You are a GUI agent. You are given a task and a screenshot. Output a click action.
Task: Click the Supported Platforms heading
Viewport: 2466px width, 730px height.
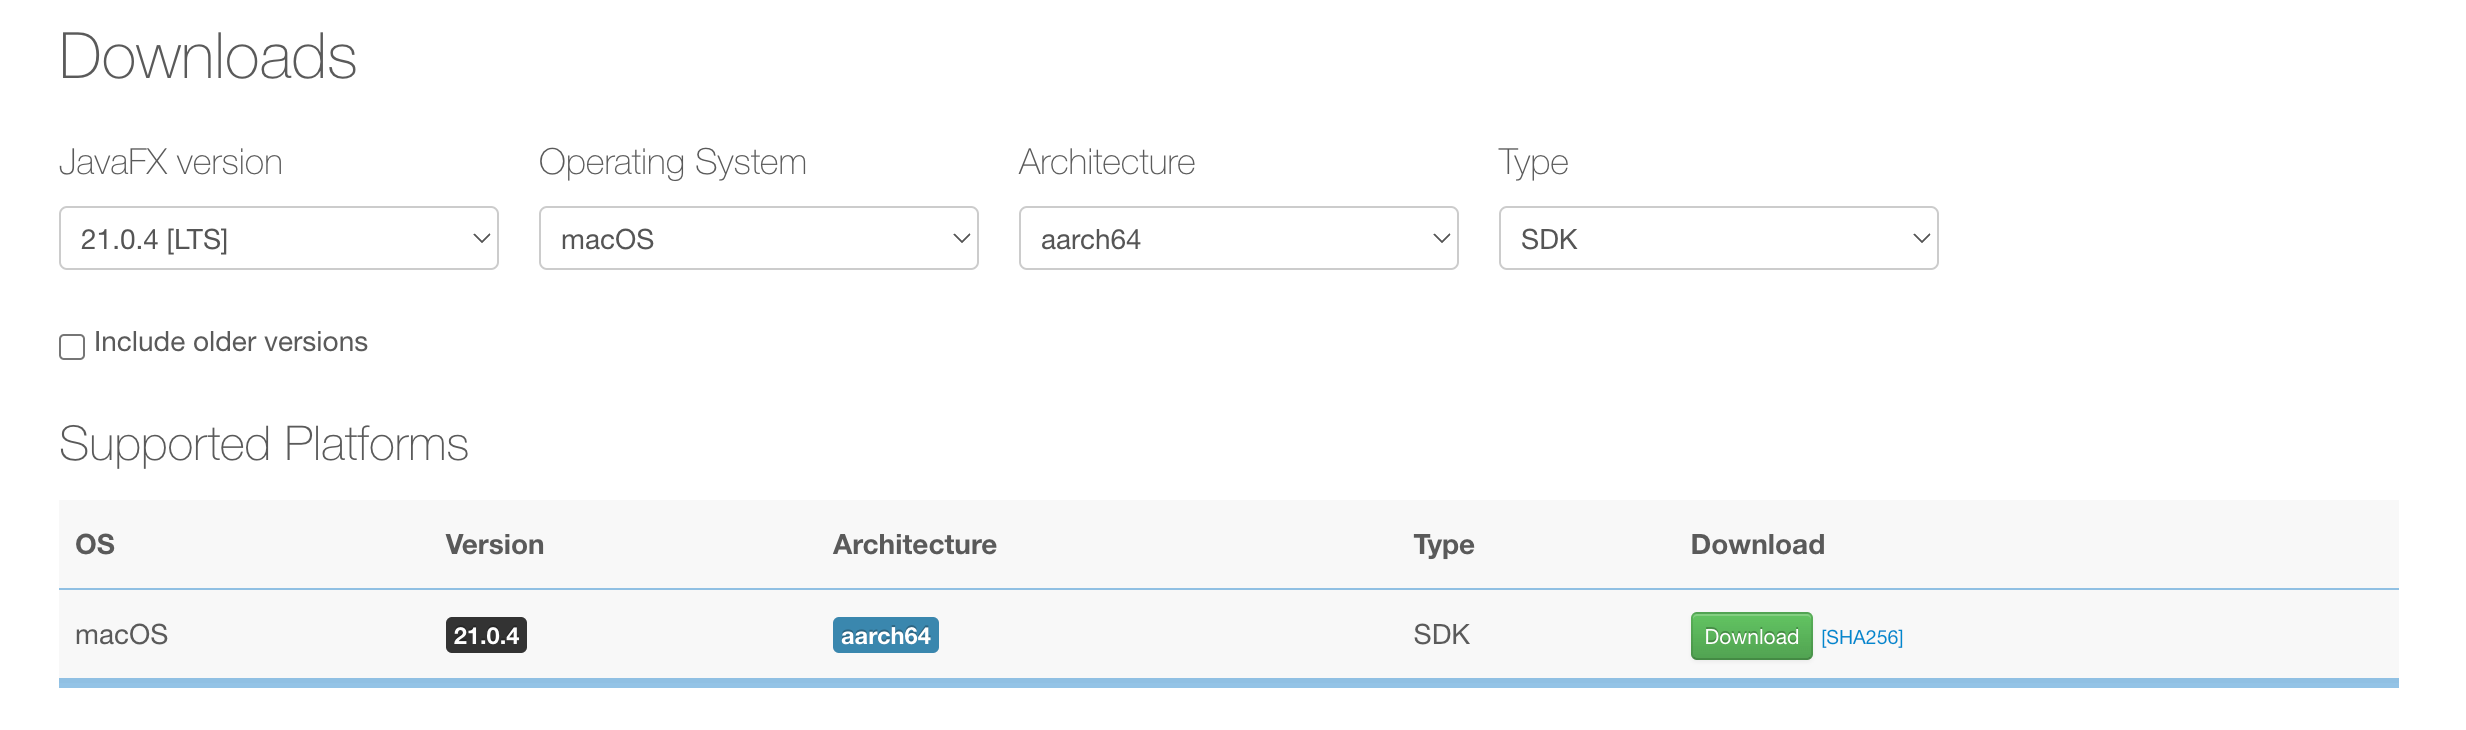click(264, 444)
